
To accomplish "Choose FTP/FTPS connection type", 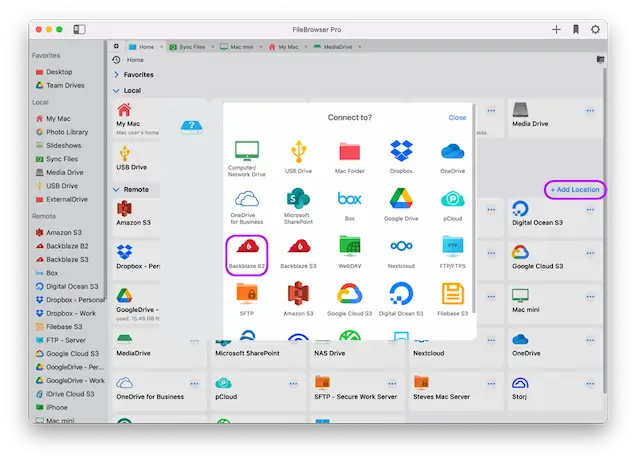I will tap(453, 252).
